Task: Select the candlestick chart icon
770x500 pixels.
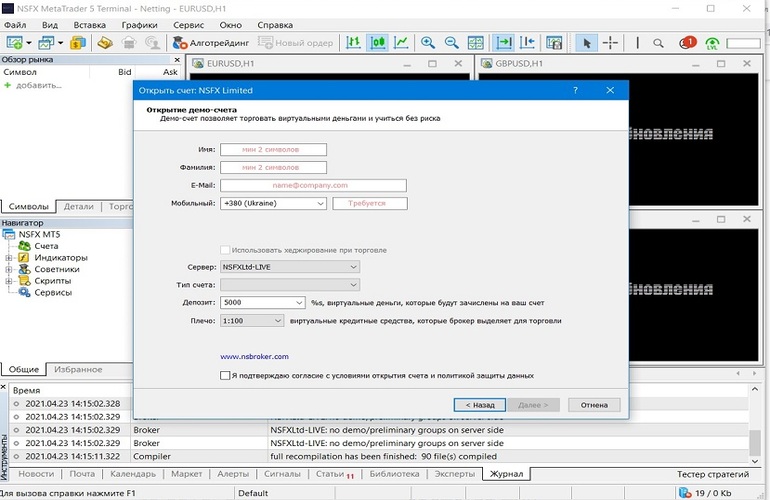Action: coord(378,43)
